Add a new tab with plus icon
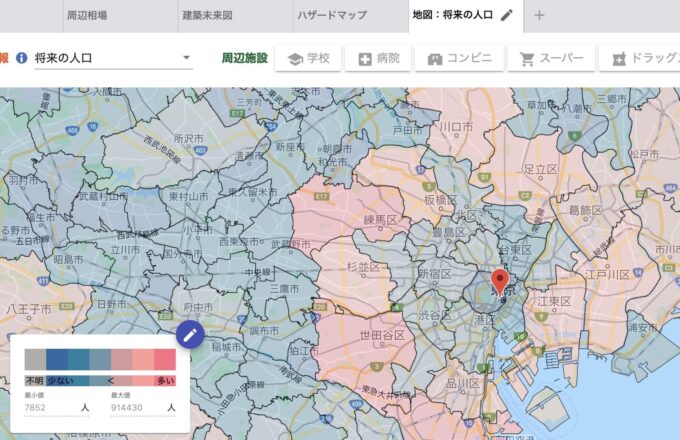 (540, 15)
